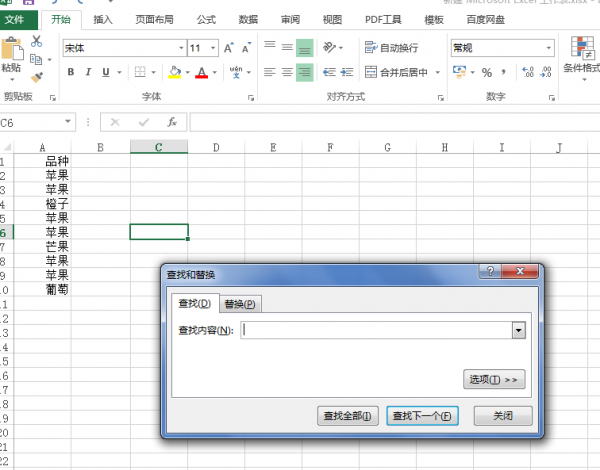Click the insert function fx icon

pos(172,122)
